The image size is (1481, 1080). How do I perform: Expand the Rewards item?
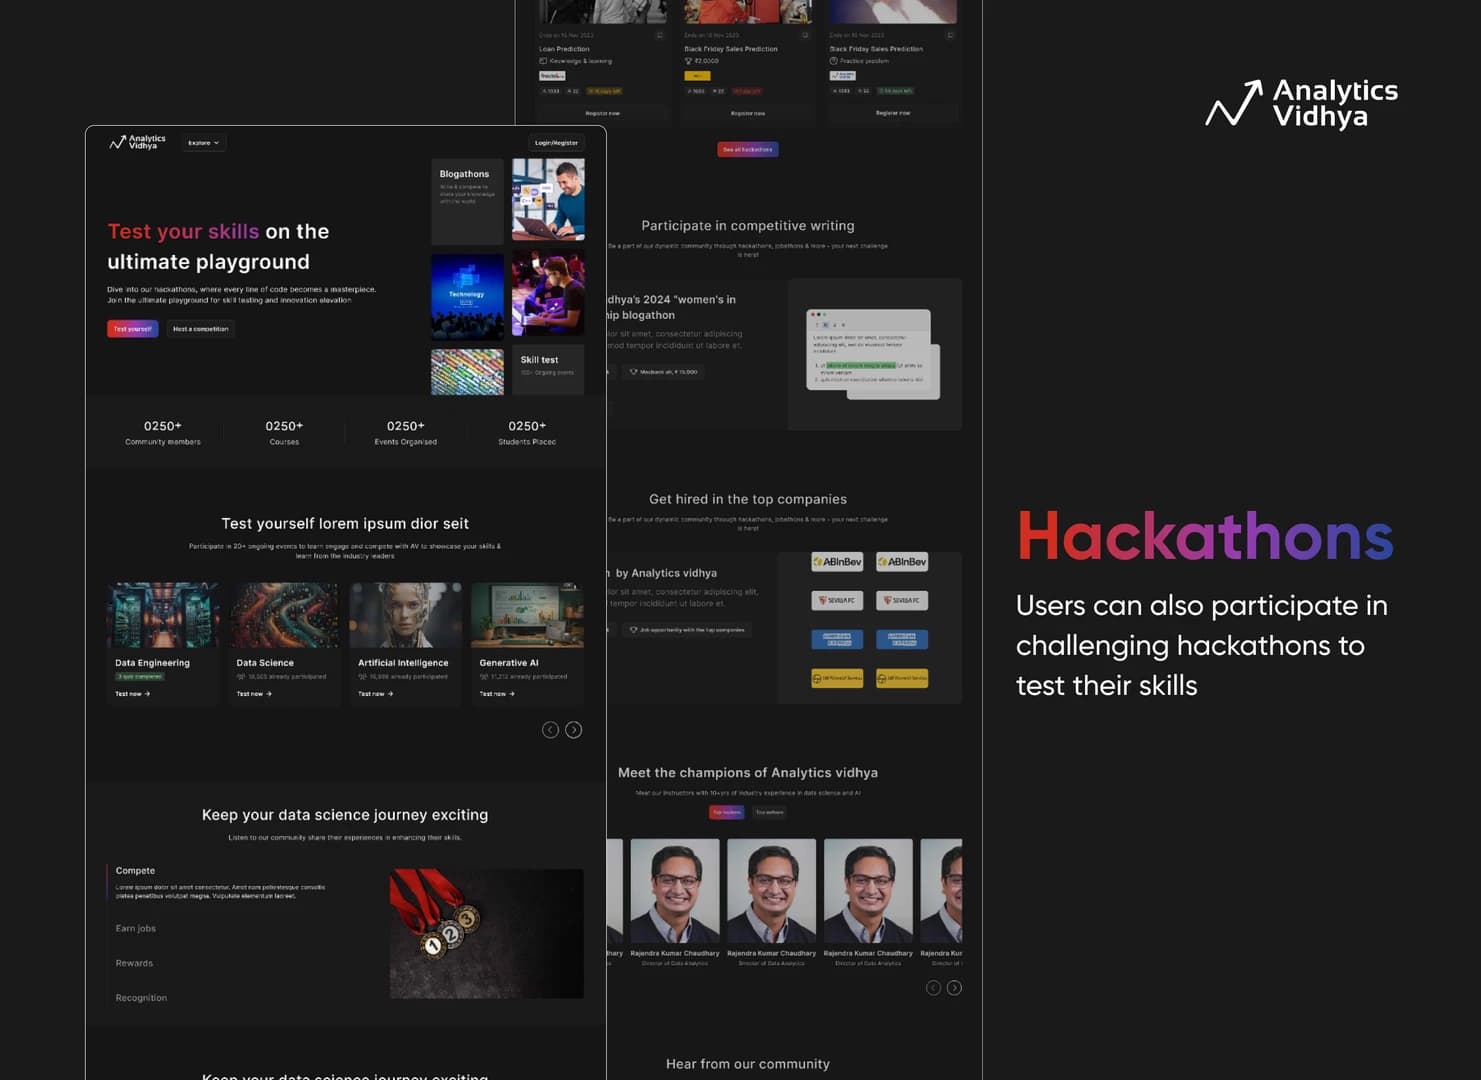(134, 964)
